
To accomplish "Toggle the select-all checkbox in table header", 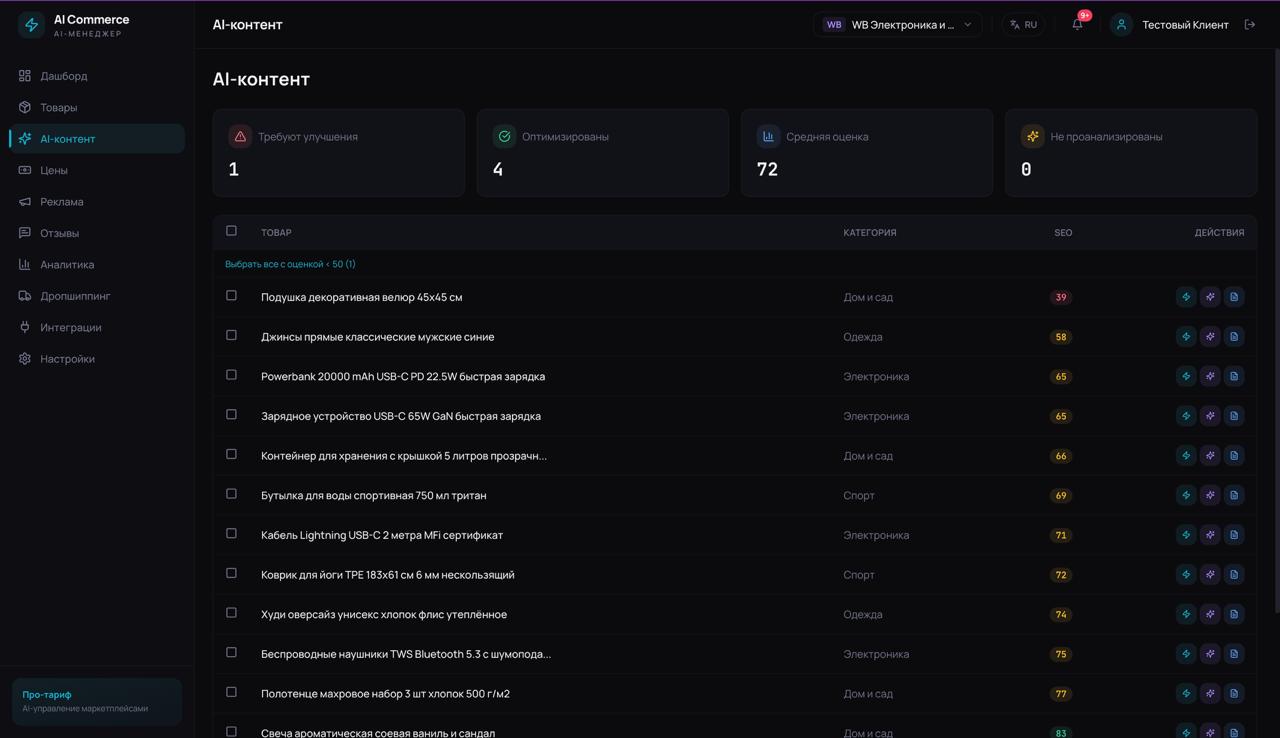I will pyautogui.click(x=231, y=231).
